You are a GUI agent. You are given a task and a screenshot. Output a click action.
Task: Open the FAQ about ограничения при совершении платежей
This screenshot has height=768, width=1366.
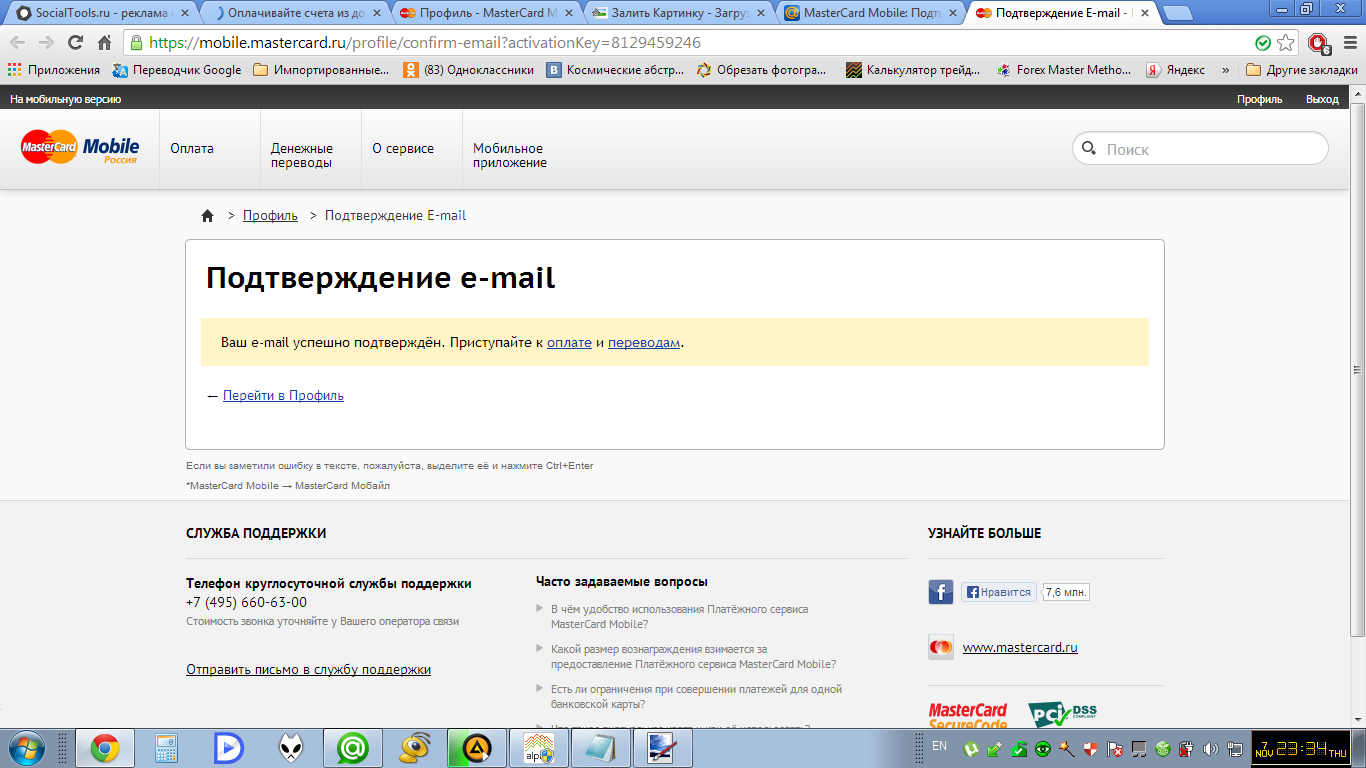(x=696, y=696)
